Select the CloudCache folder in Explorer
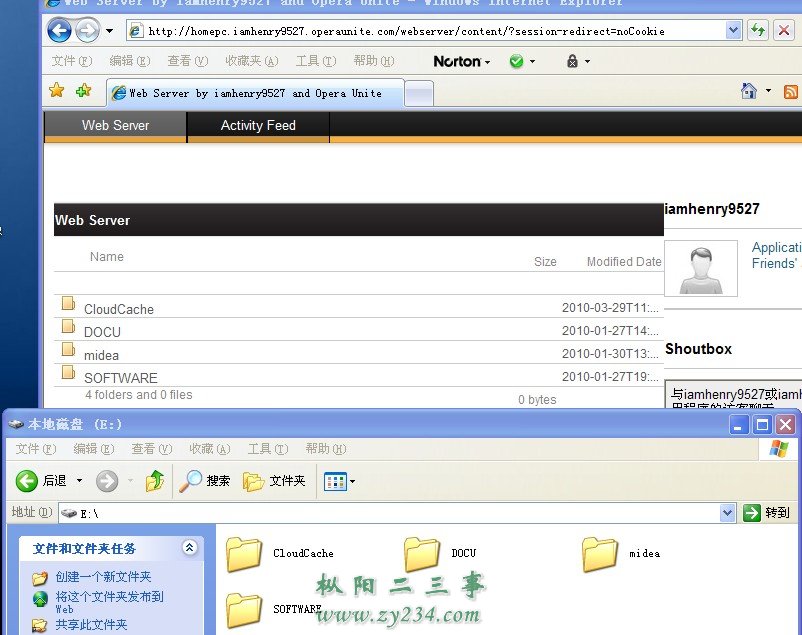This screenshot has height=635, width=802. [280, 554]
